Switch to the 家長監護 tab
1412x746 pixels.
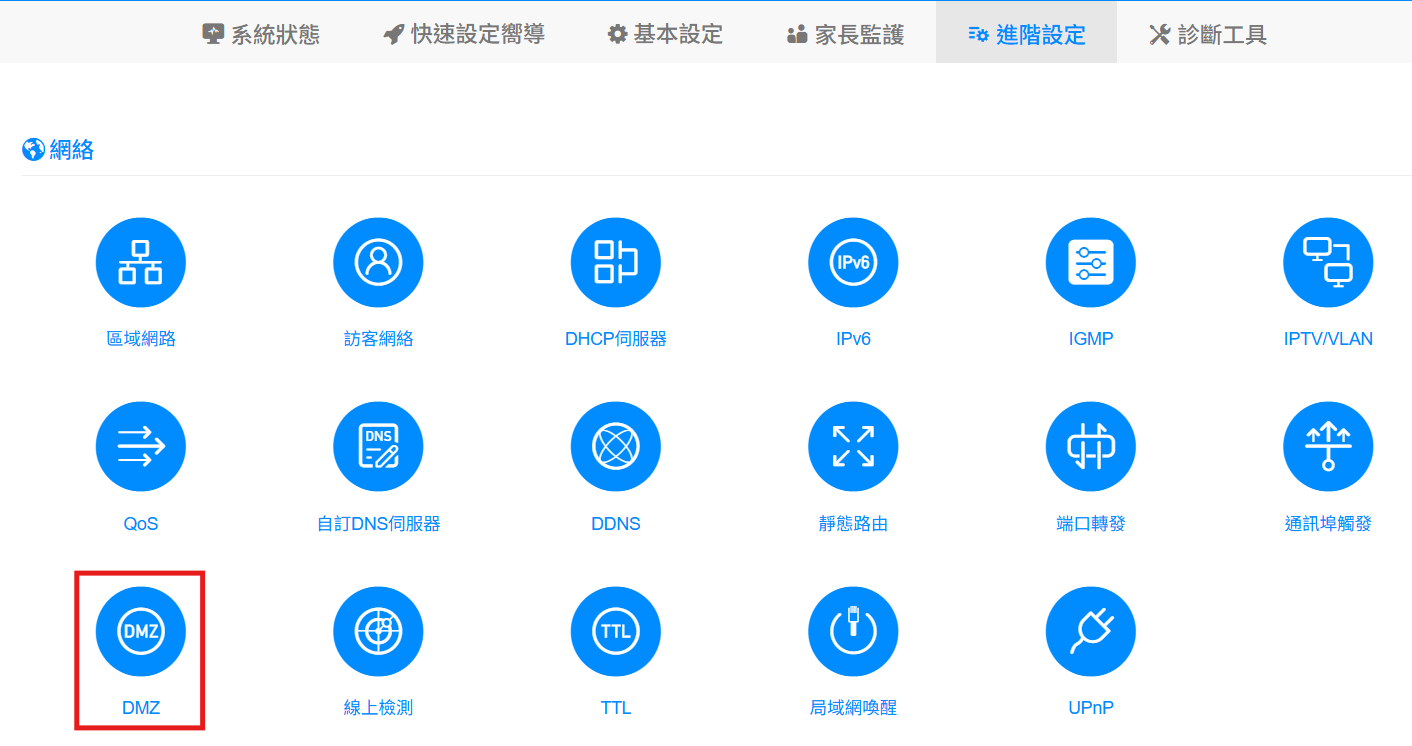click(x=845, y=32)
